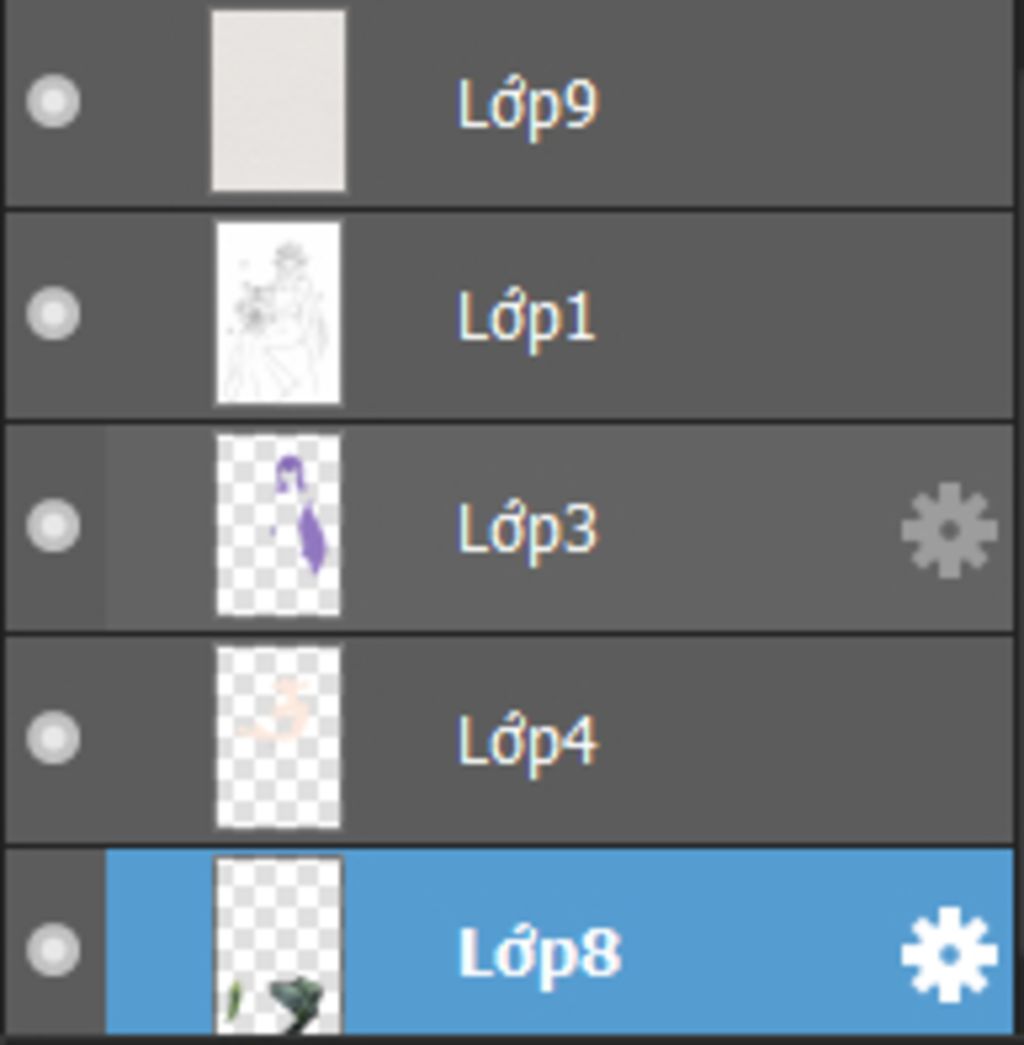Click empty row area right of Lớp4
The image size is (1024, 1045).
(800, 741)
